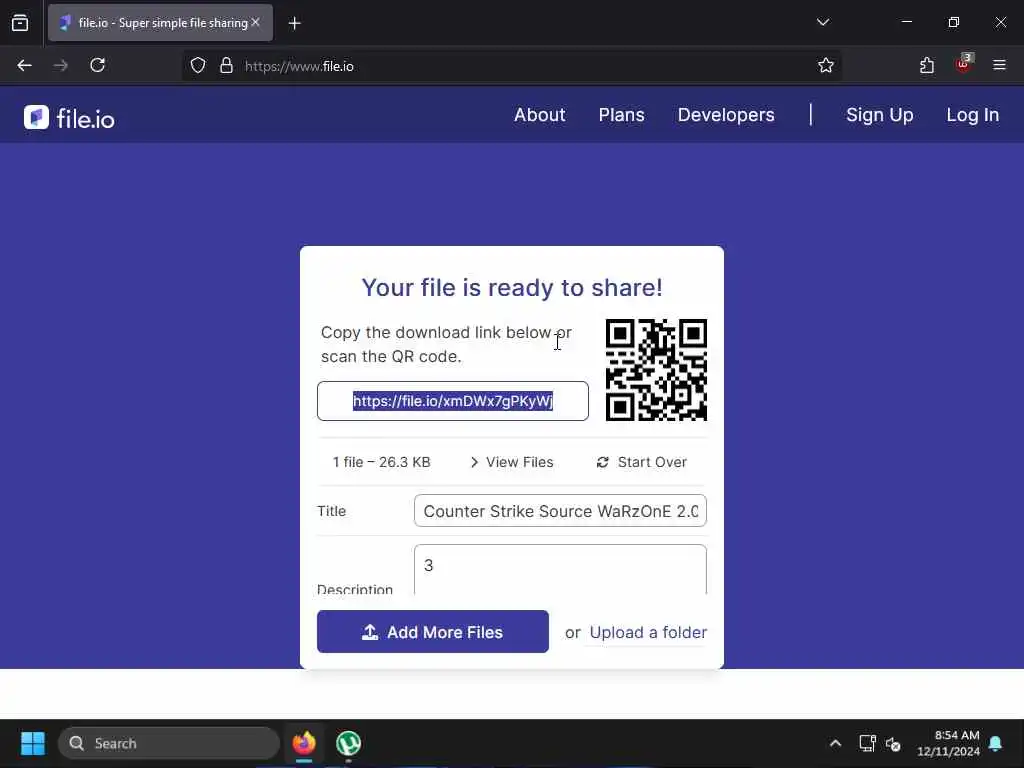1024x768 pixels.
Task: Click the padlock site info icon
Action: coord(226,65)
